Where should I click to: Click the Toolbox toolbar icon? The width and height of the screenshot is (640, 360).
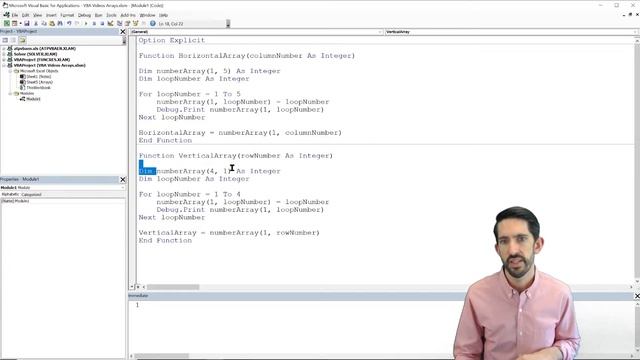(x=143, y=24)
